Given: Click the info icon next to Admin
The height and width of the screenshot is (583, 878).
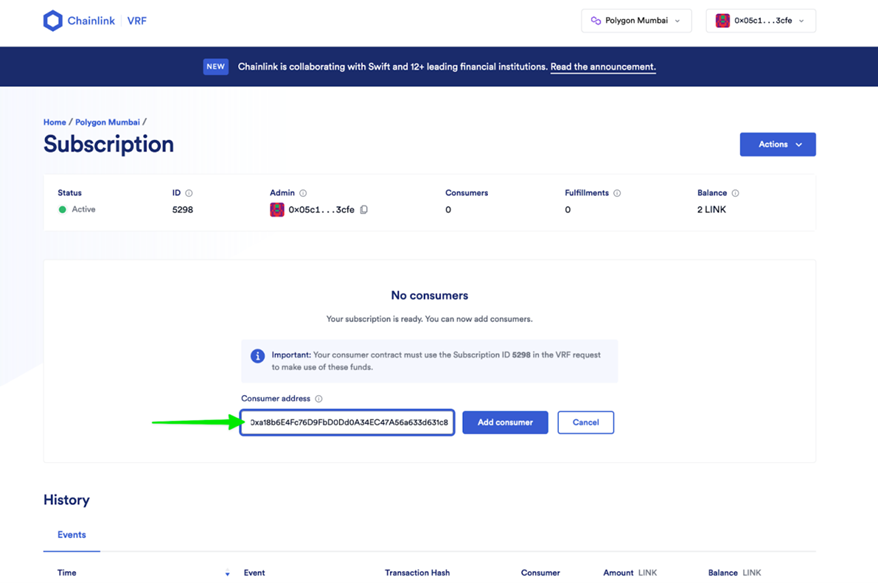Looking at the screenshot, I should click(x=303, y=193).
